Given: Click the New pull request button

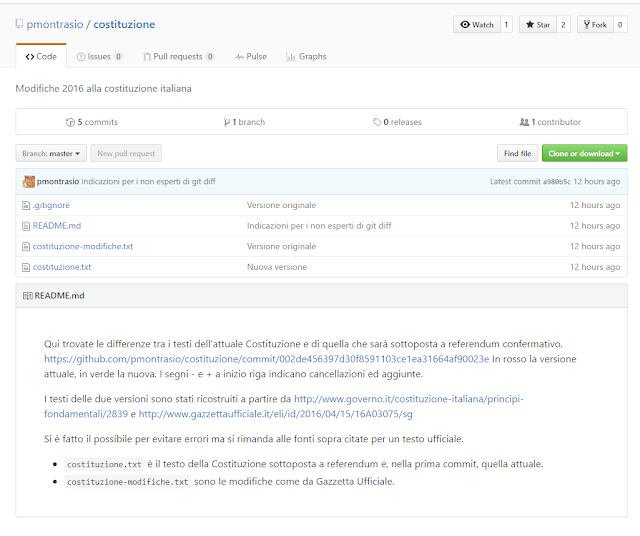Looking at the screenshot, I should [126, 153].
